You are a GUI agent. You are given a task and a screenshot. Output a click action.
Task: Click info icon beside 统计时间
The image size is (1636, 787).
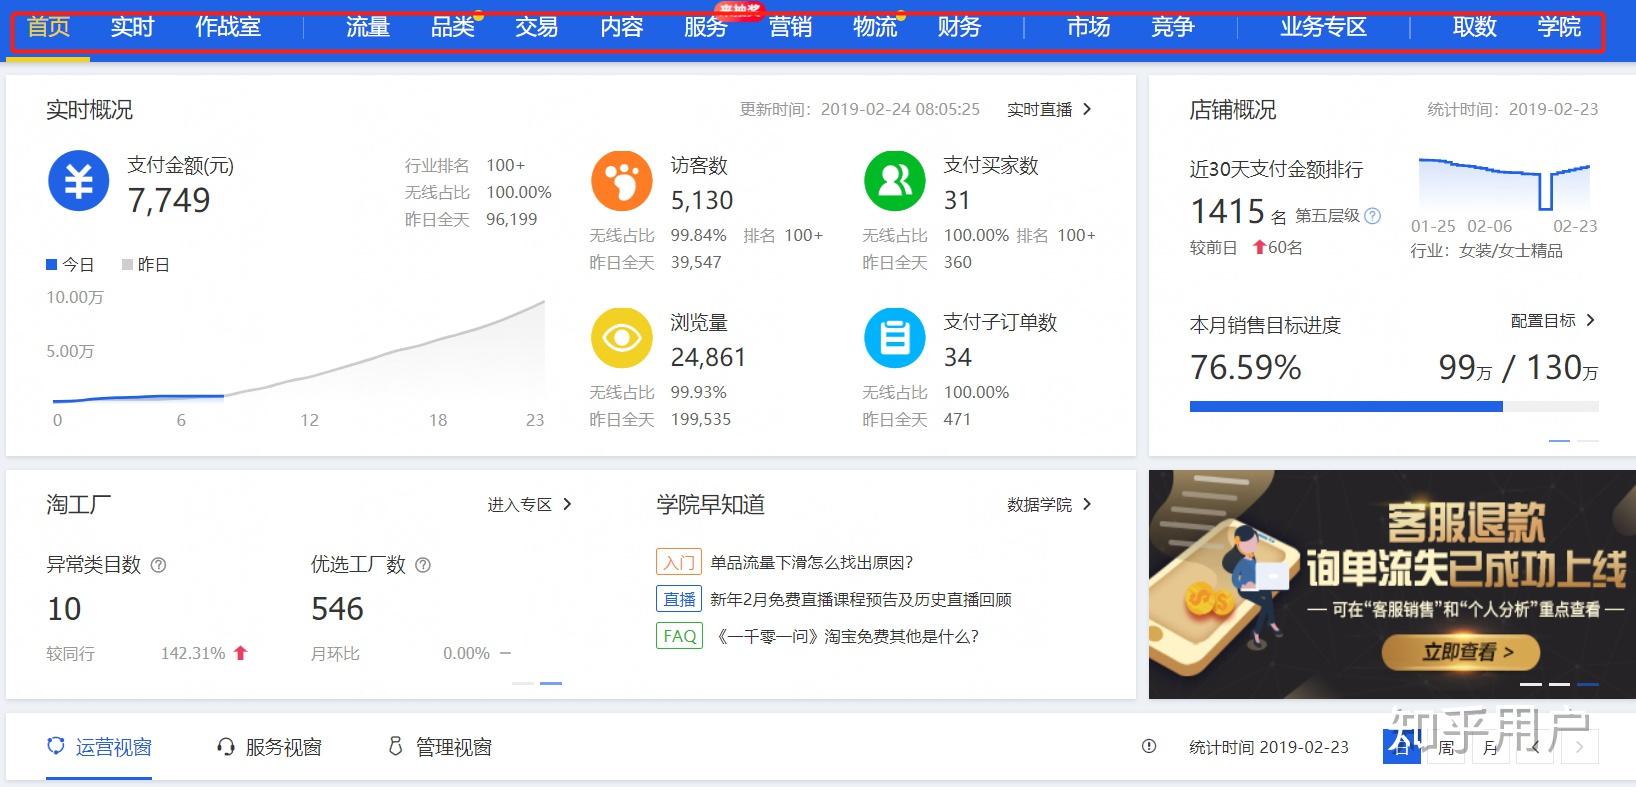tap(1149, 746)
